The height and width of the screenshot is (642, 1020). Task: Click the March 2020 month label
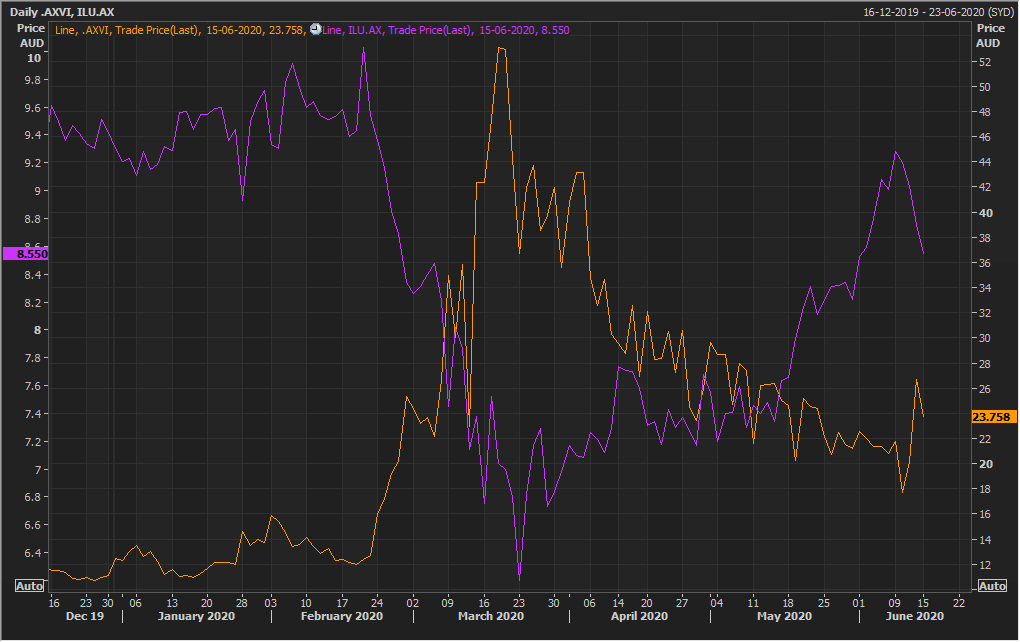pos(490,617)
